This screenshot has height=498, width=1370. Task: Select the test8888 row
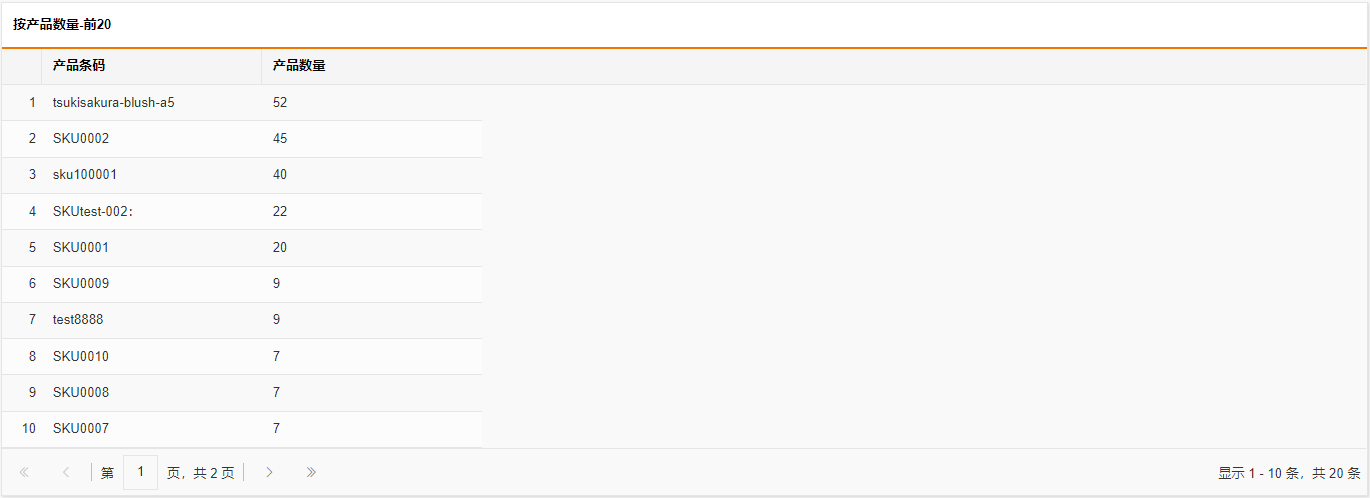pyautogui.click(x=242, y=320)
